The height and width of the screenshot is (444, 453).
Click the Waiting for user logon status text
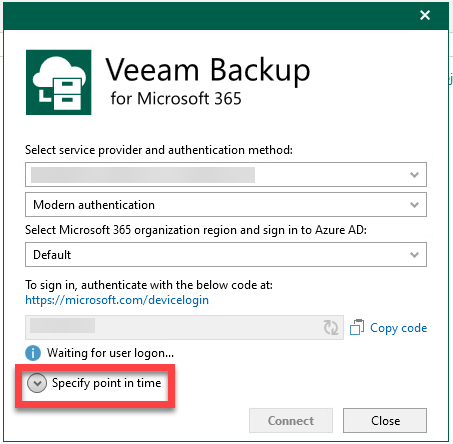click(x=110, y=353)
